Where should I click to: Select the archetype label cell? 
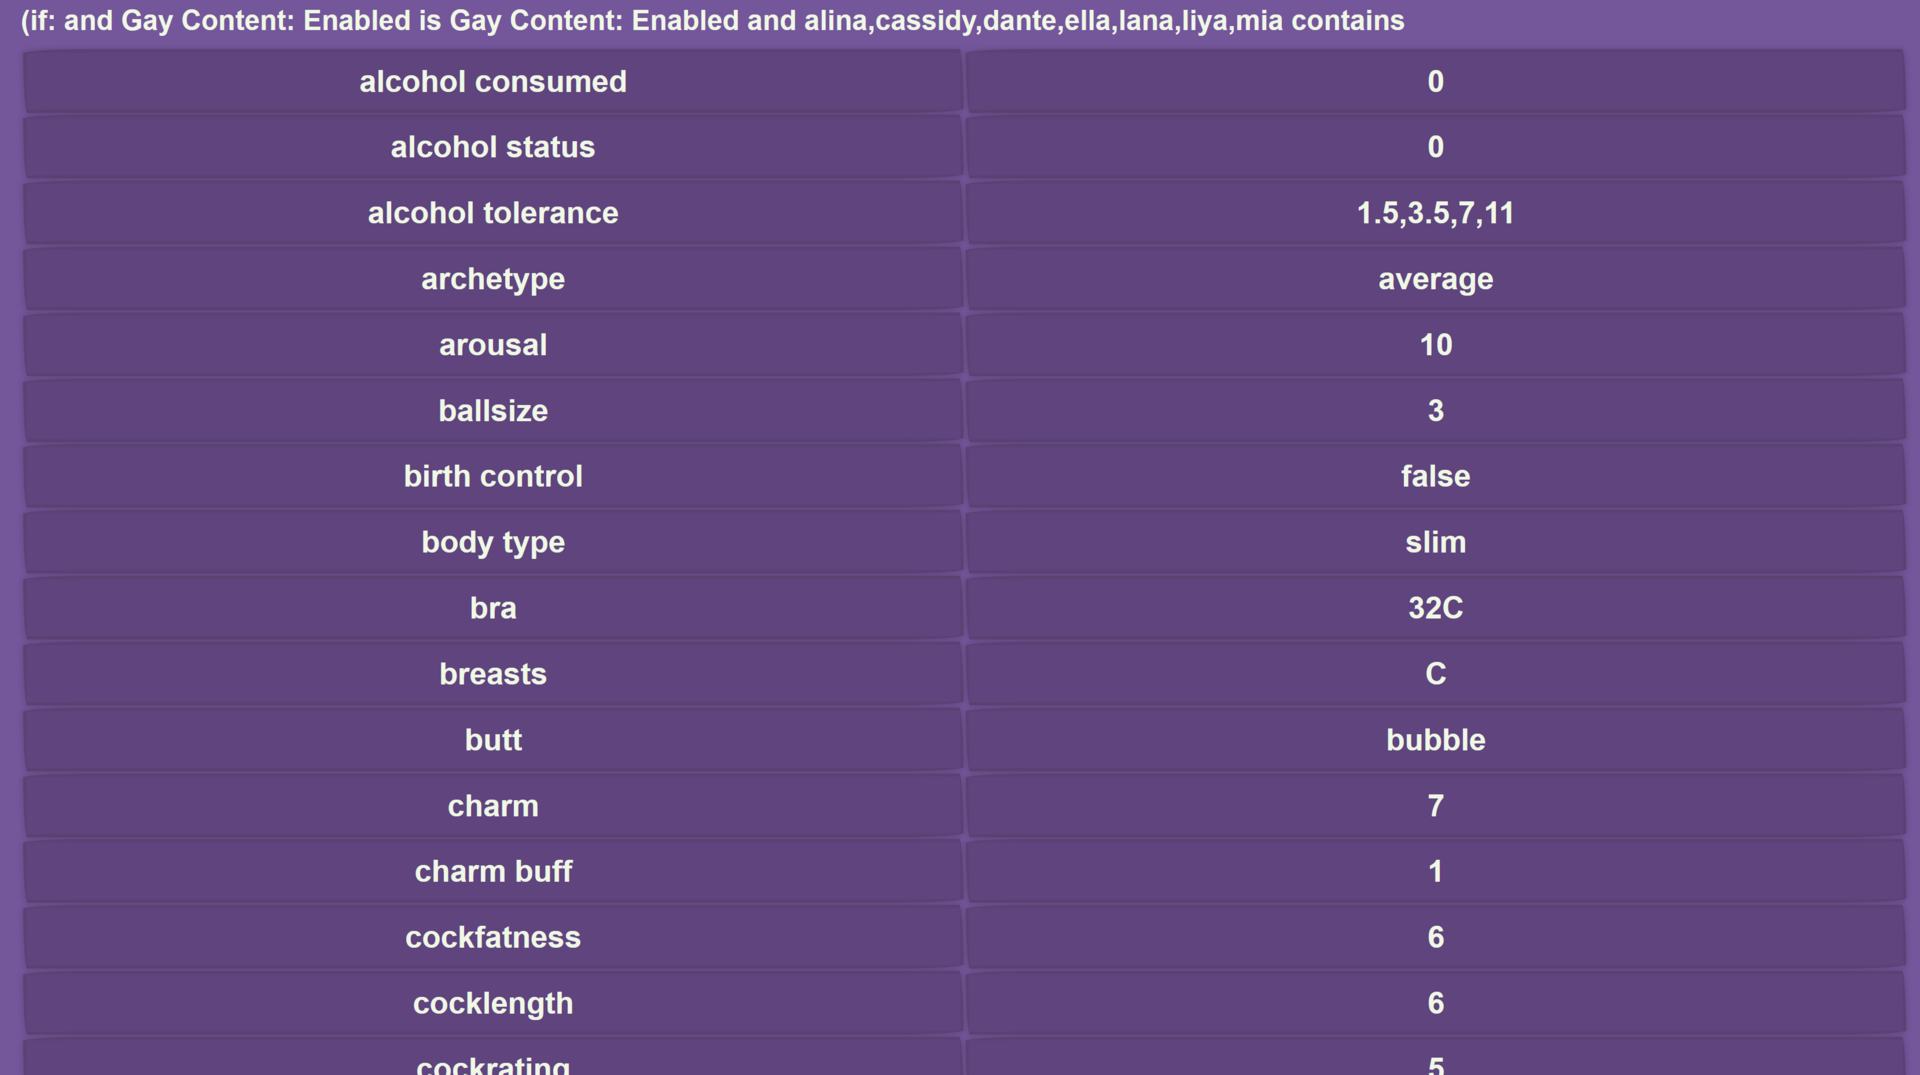point(493,279)
